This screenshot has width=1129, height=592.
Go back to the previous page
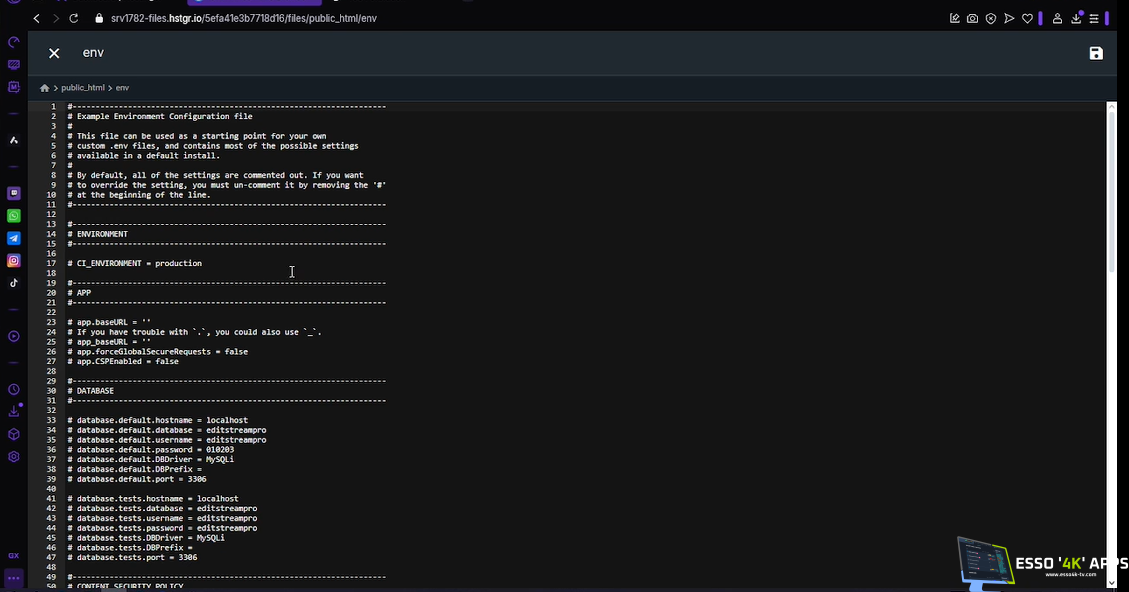[x=37, y=18]
